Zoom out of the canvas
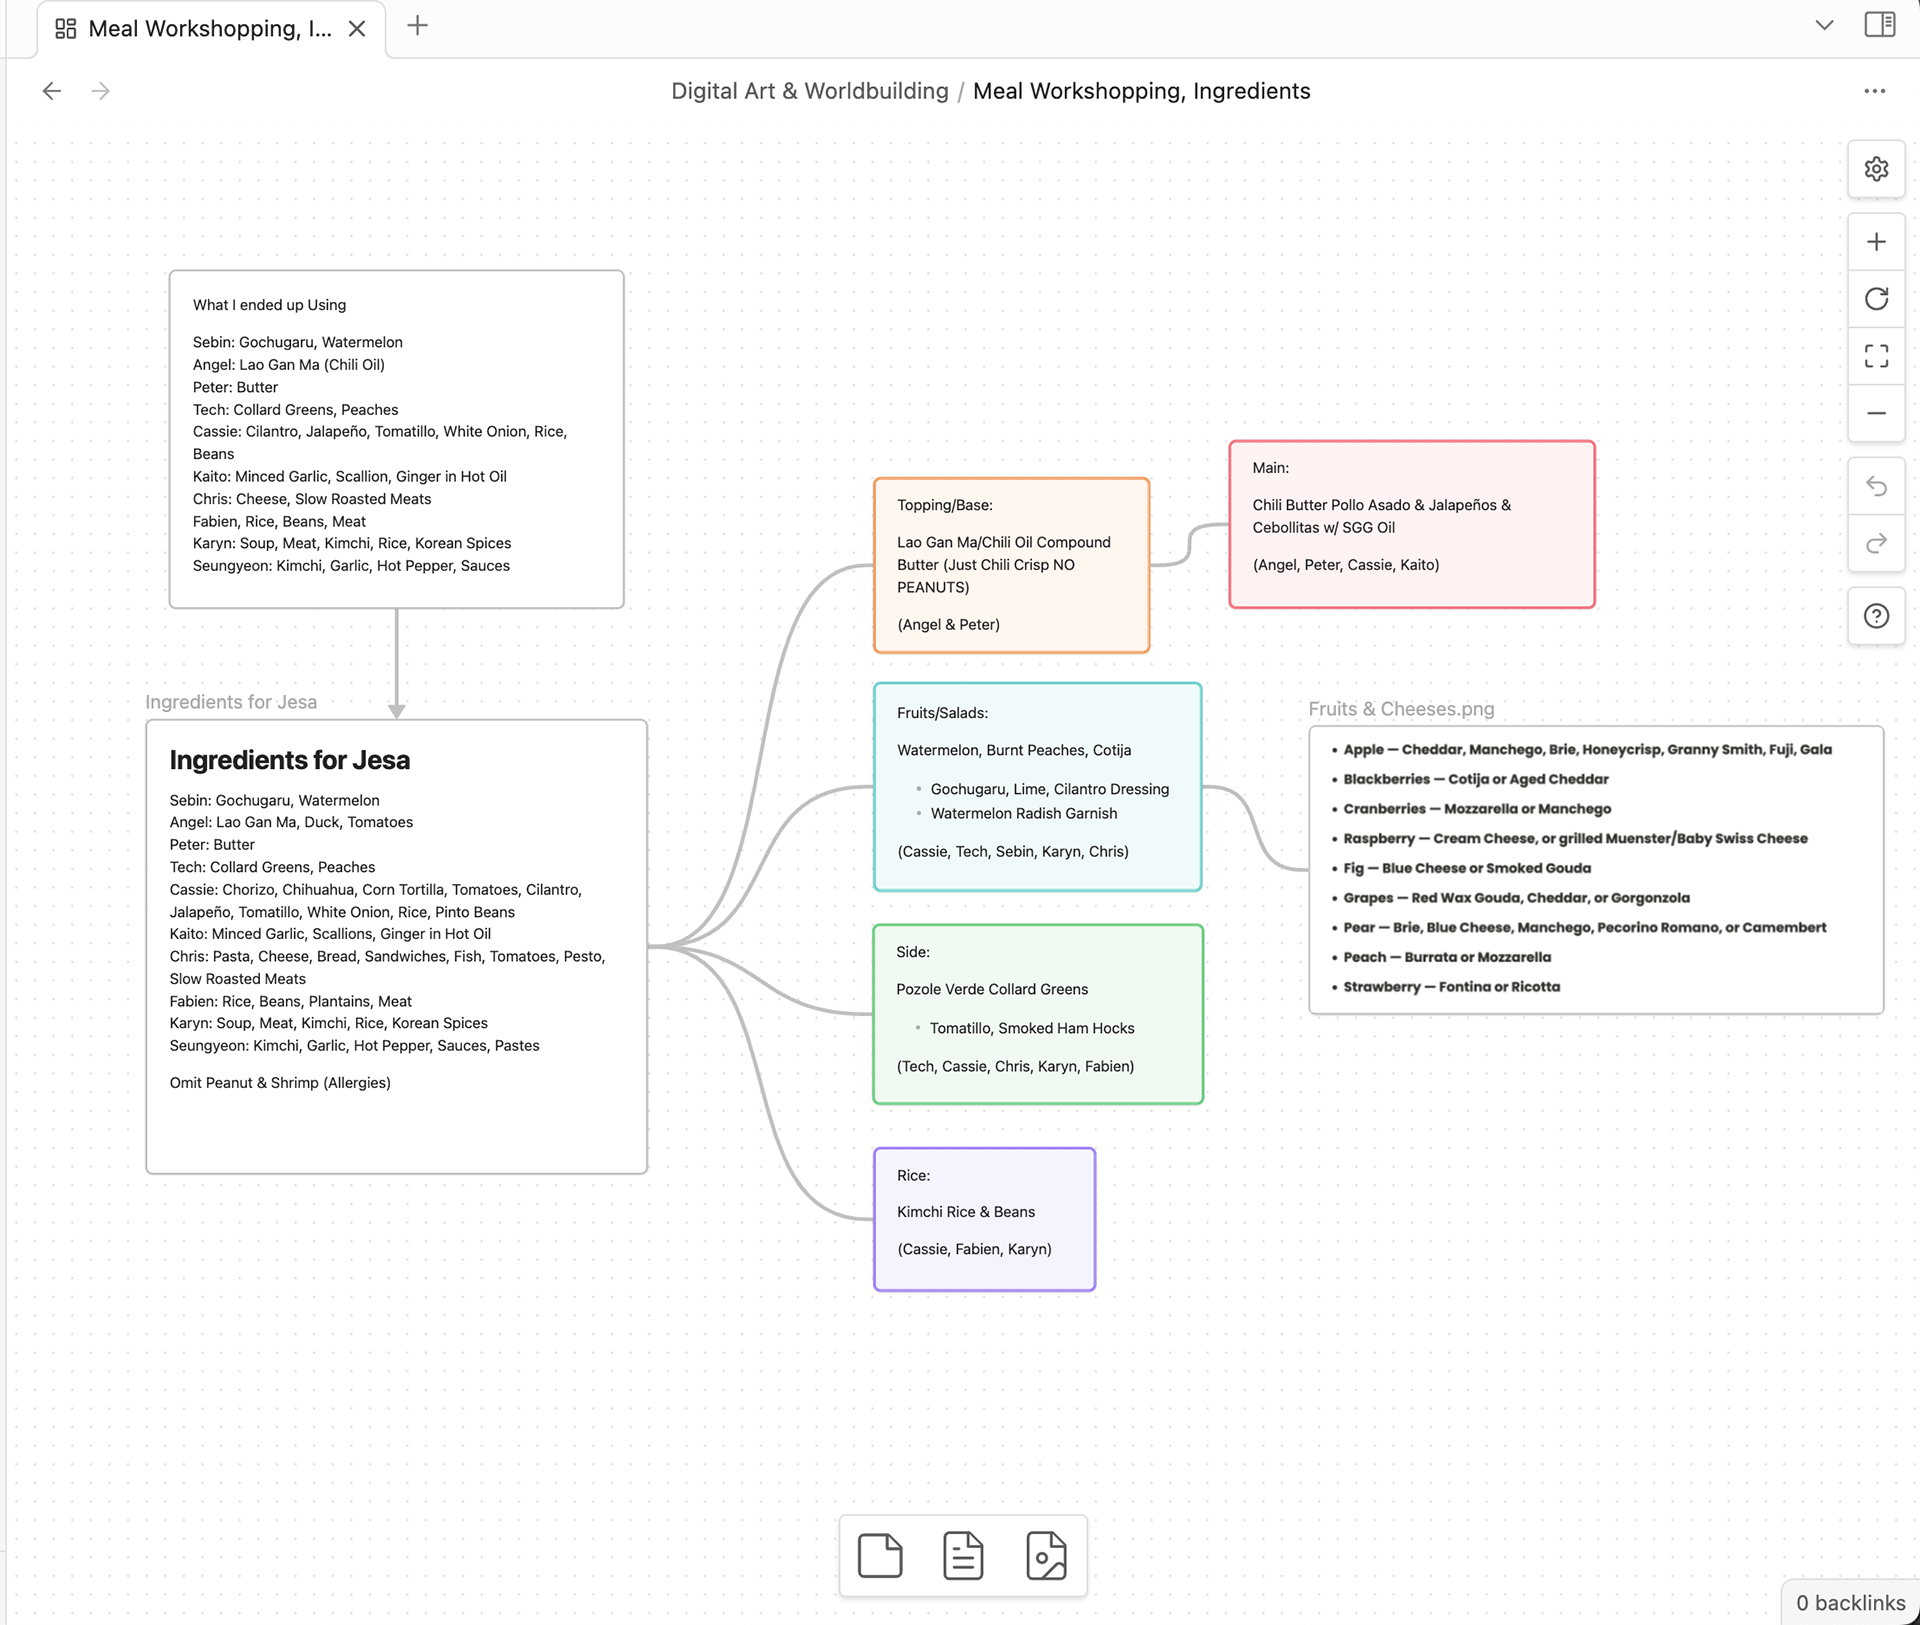Image resolution: width=1920 pixels, height=1625 pixels. tap(1876, 413)
